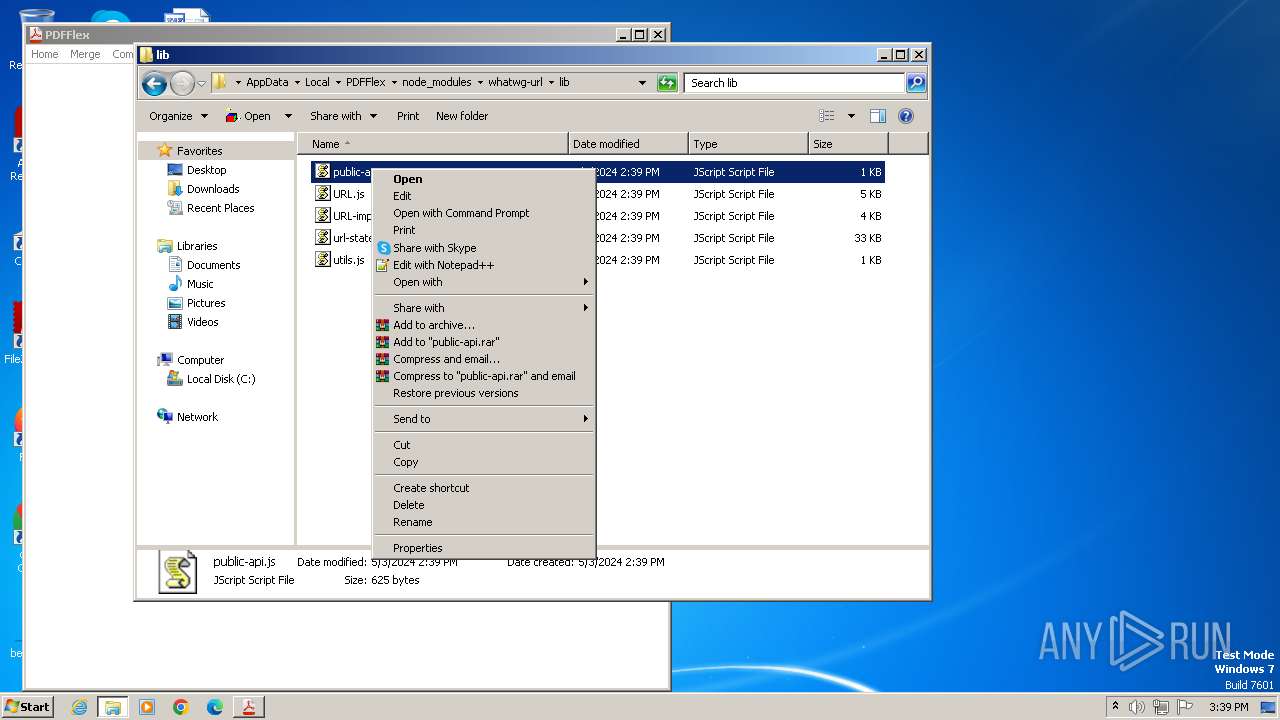Choose Compress to "public-api.rar" and email
This screenshot has width=1280, height=720.
[x=484, y=376]
